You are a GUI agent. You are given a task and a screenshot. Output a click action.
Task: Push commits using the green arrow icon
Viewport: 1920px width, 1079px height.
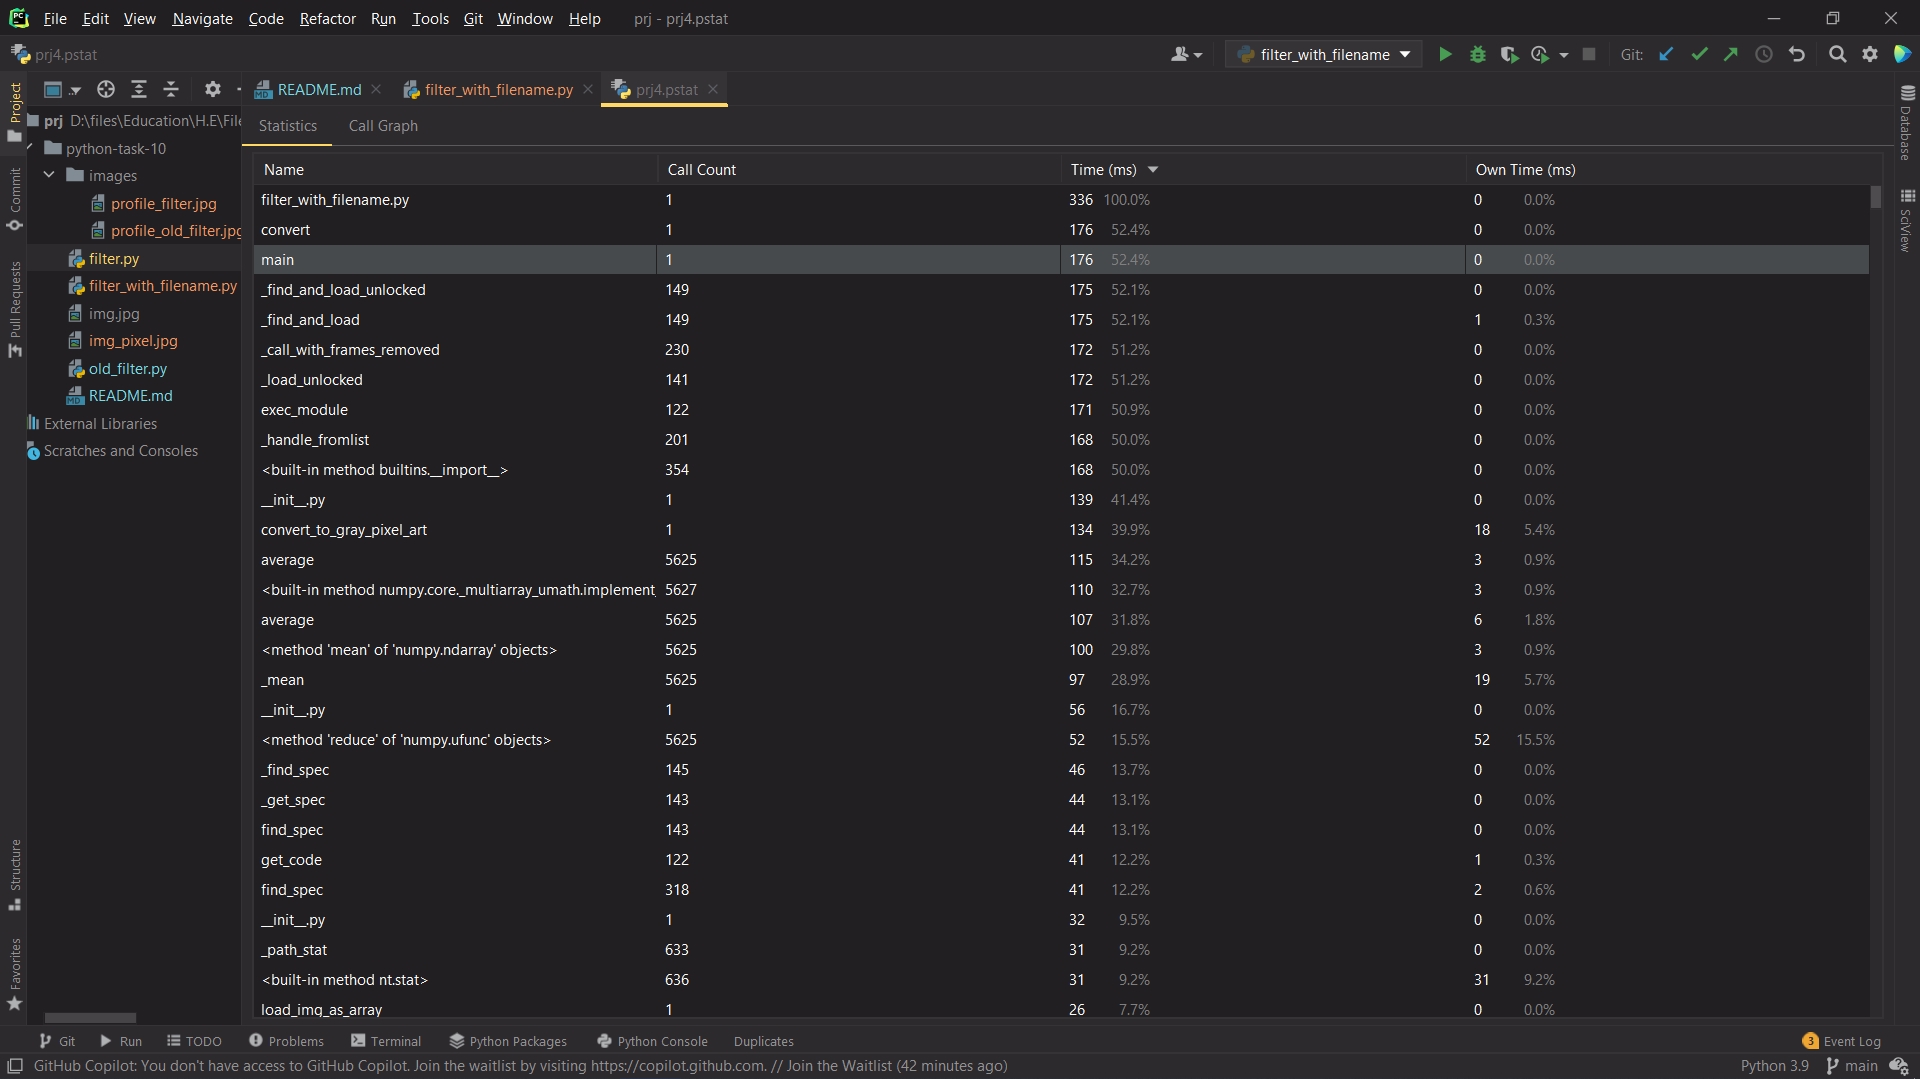1731,54
